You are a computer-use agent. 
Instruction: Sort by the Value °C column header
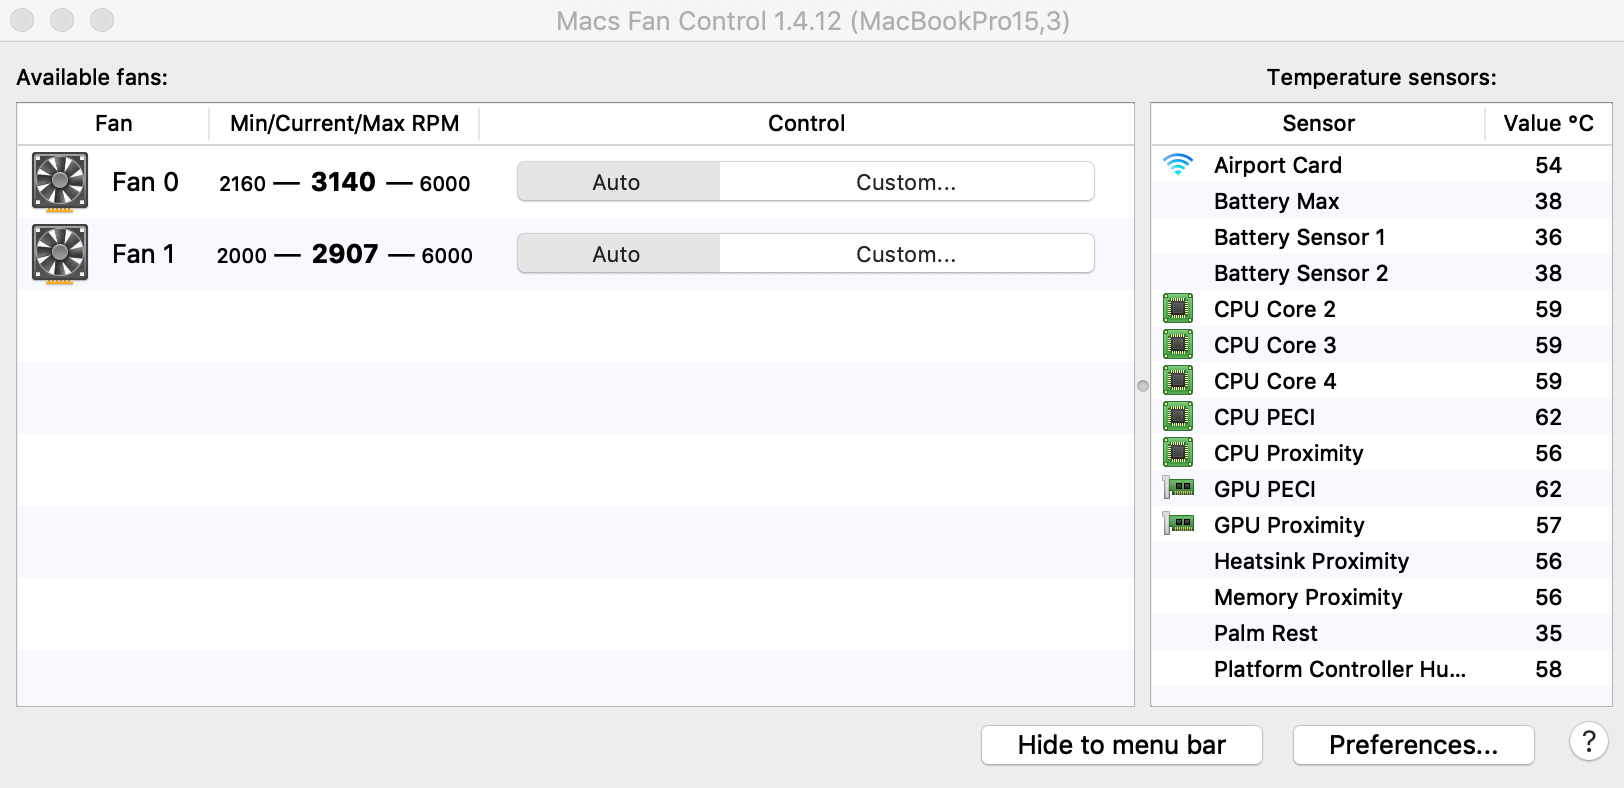click(1548, 124)
